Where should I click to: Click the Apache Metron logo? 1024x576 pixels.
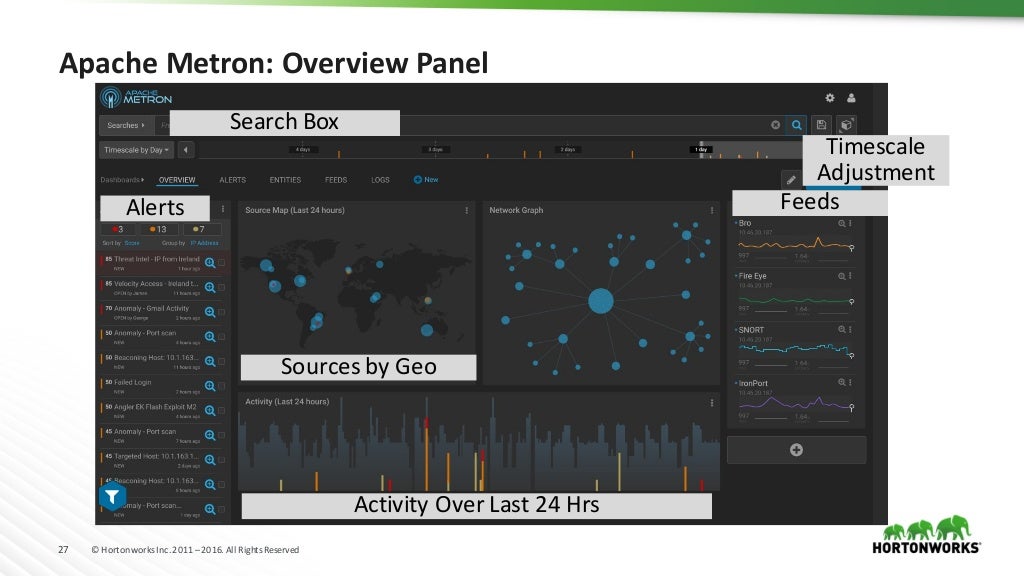point(136,98)
